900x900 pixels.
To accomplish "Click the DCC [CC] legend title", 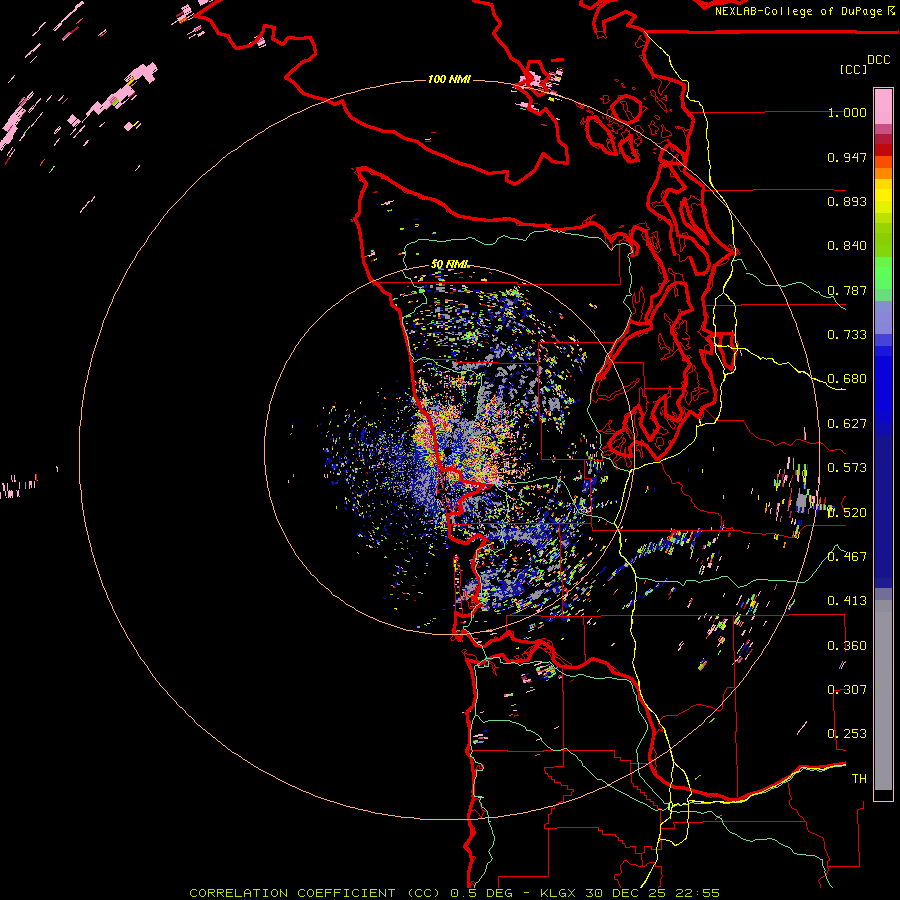I will [x=864, y=64].
